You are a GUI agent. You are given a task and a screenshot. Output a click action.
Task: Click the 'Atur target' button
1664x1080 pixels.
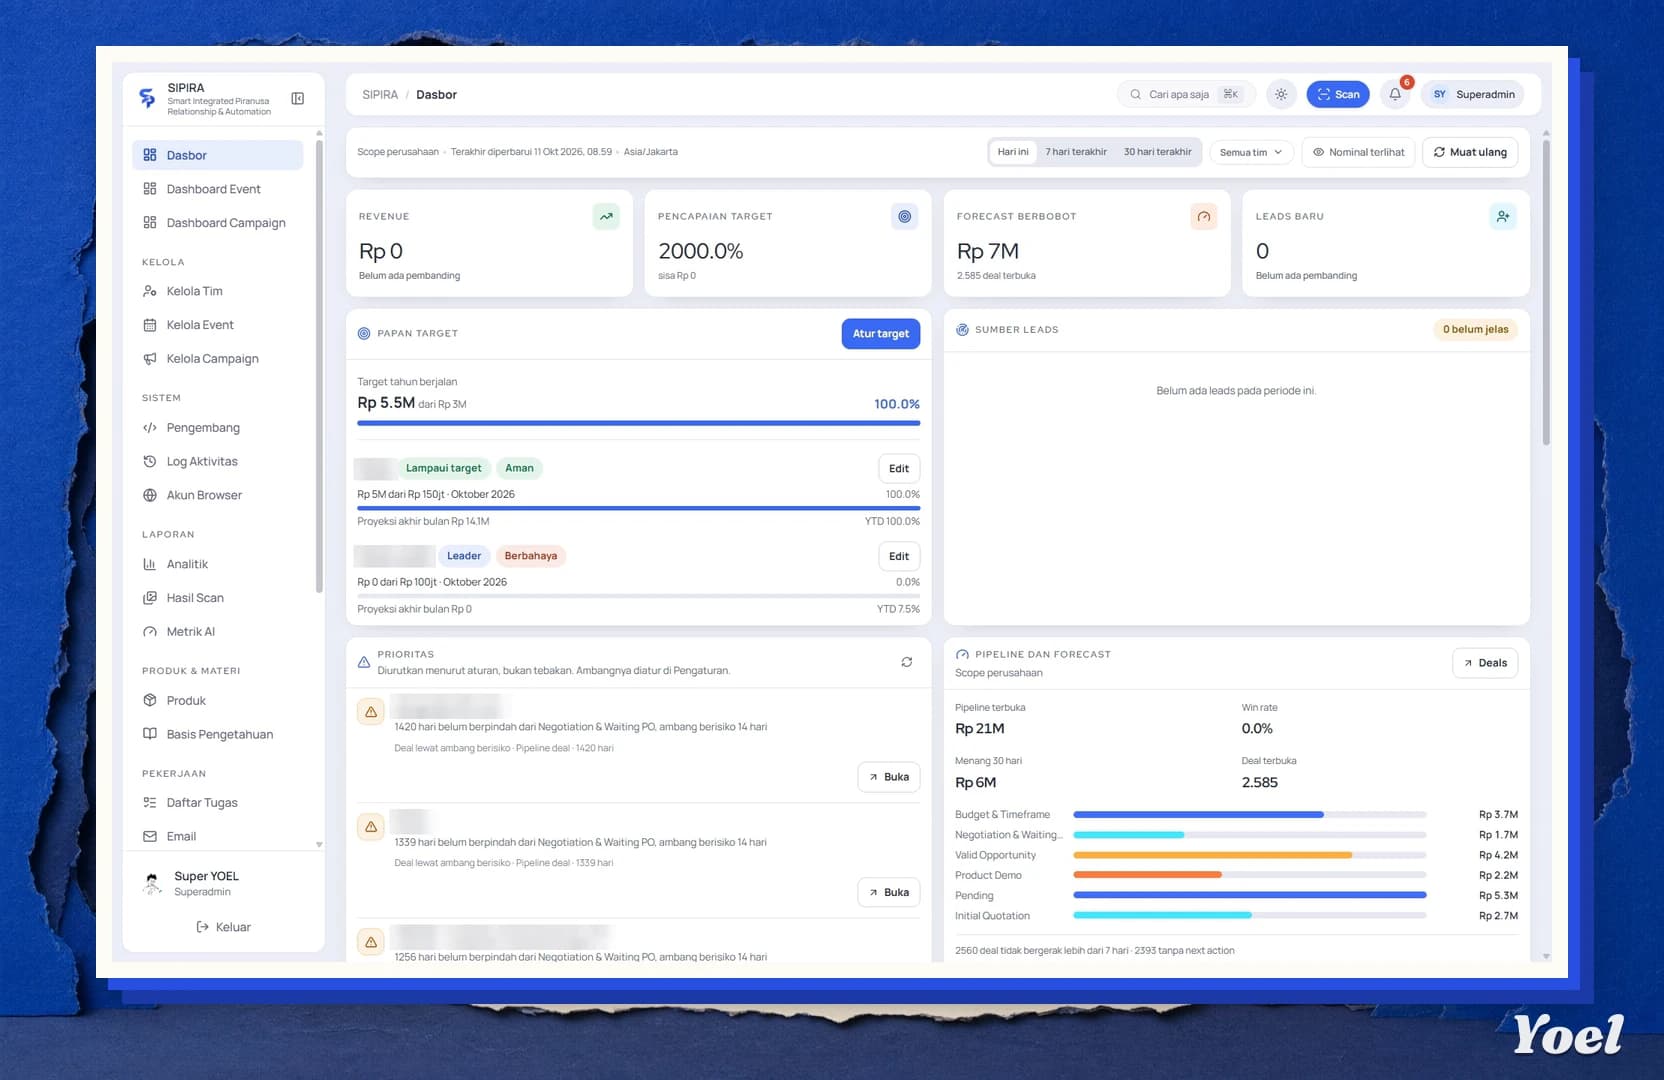coord(881,334)
